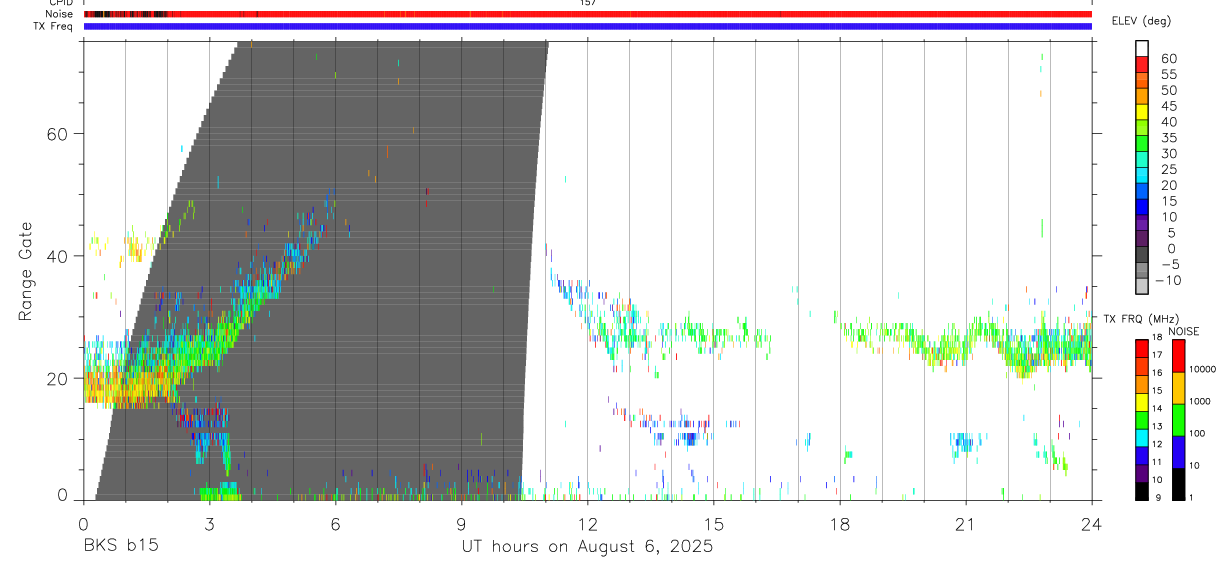
Task: Click the TX FRQ colorbar label '16'
Action: (x=1159, y=372)
